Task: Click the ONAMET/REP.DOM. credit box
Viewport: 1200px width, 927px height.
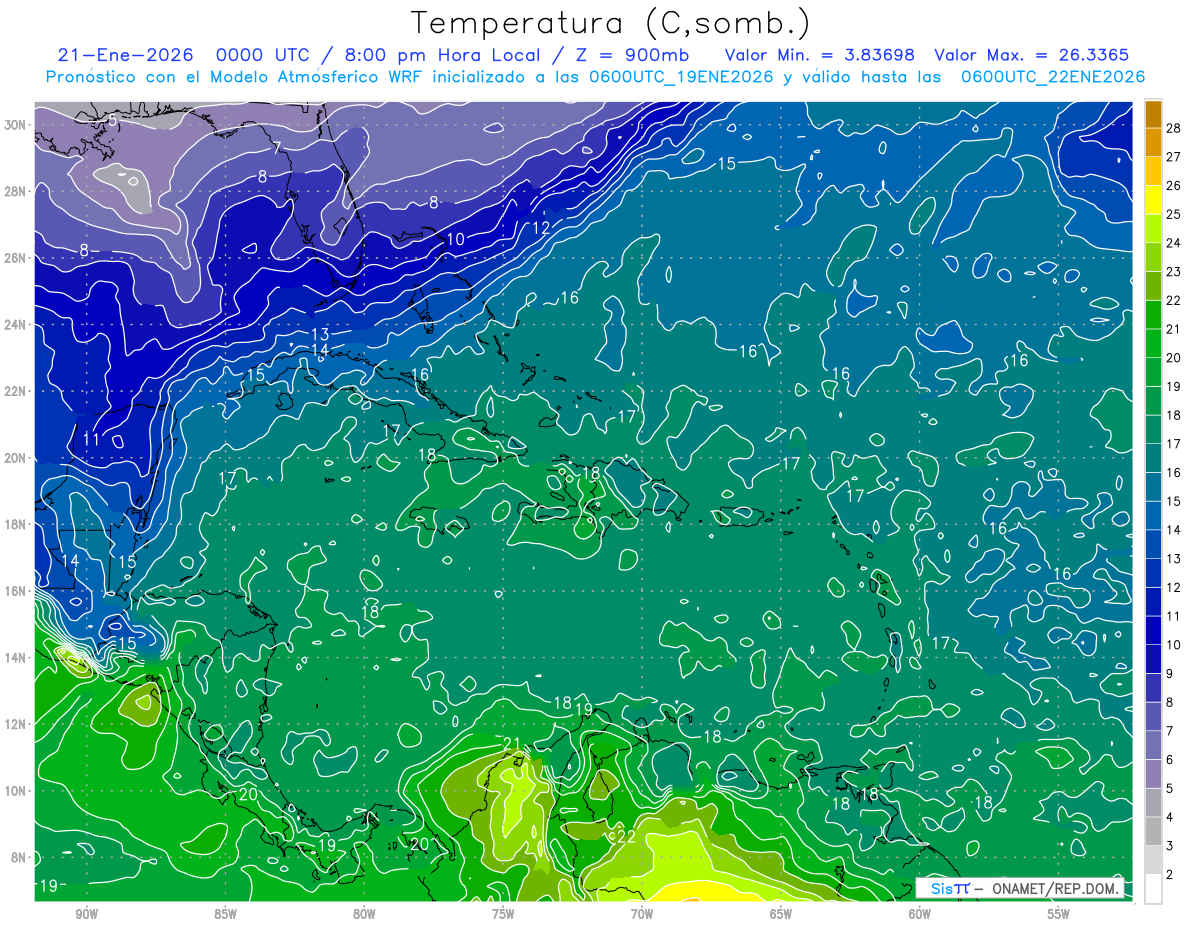Action: (x=1022, y=888)
